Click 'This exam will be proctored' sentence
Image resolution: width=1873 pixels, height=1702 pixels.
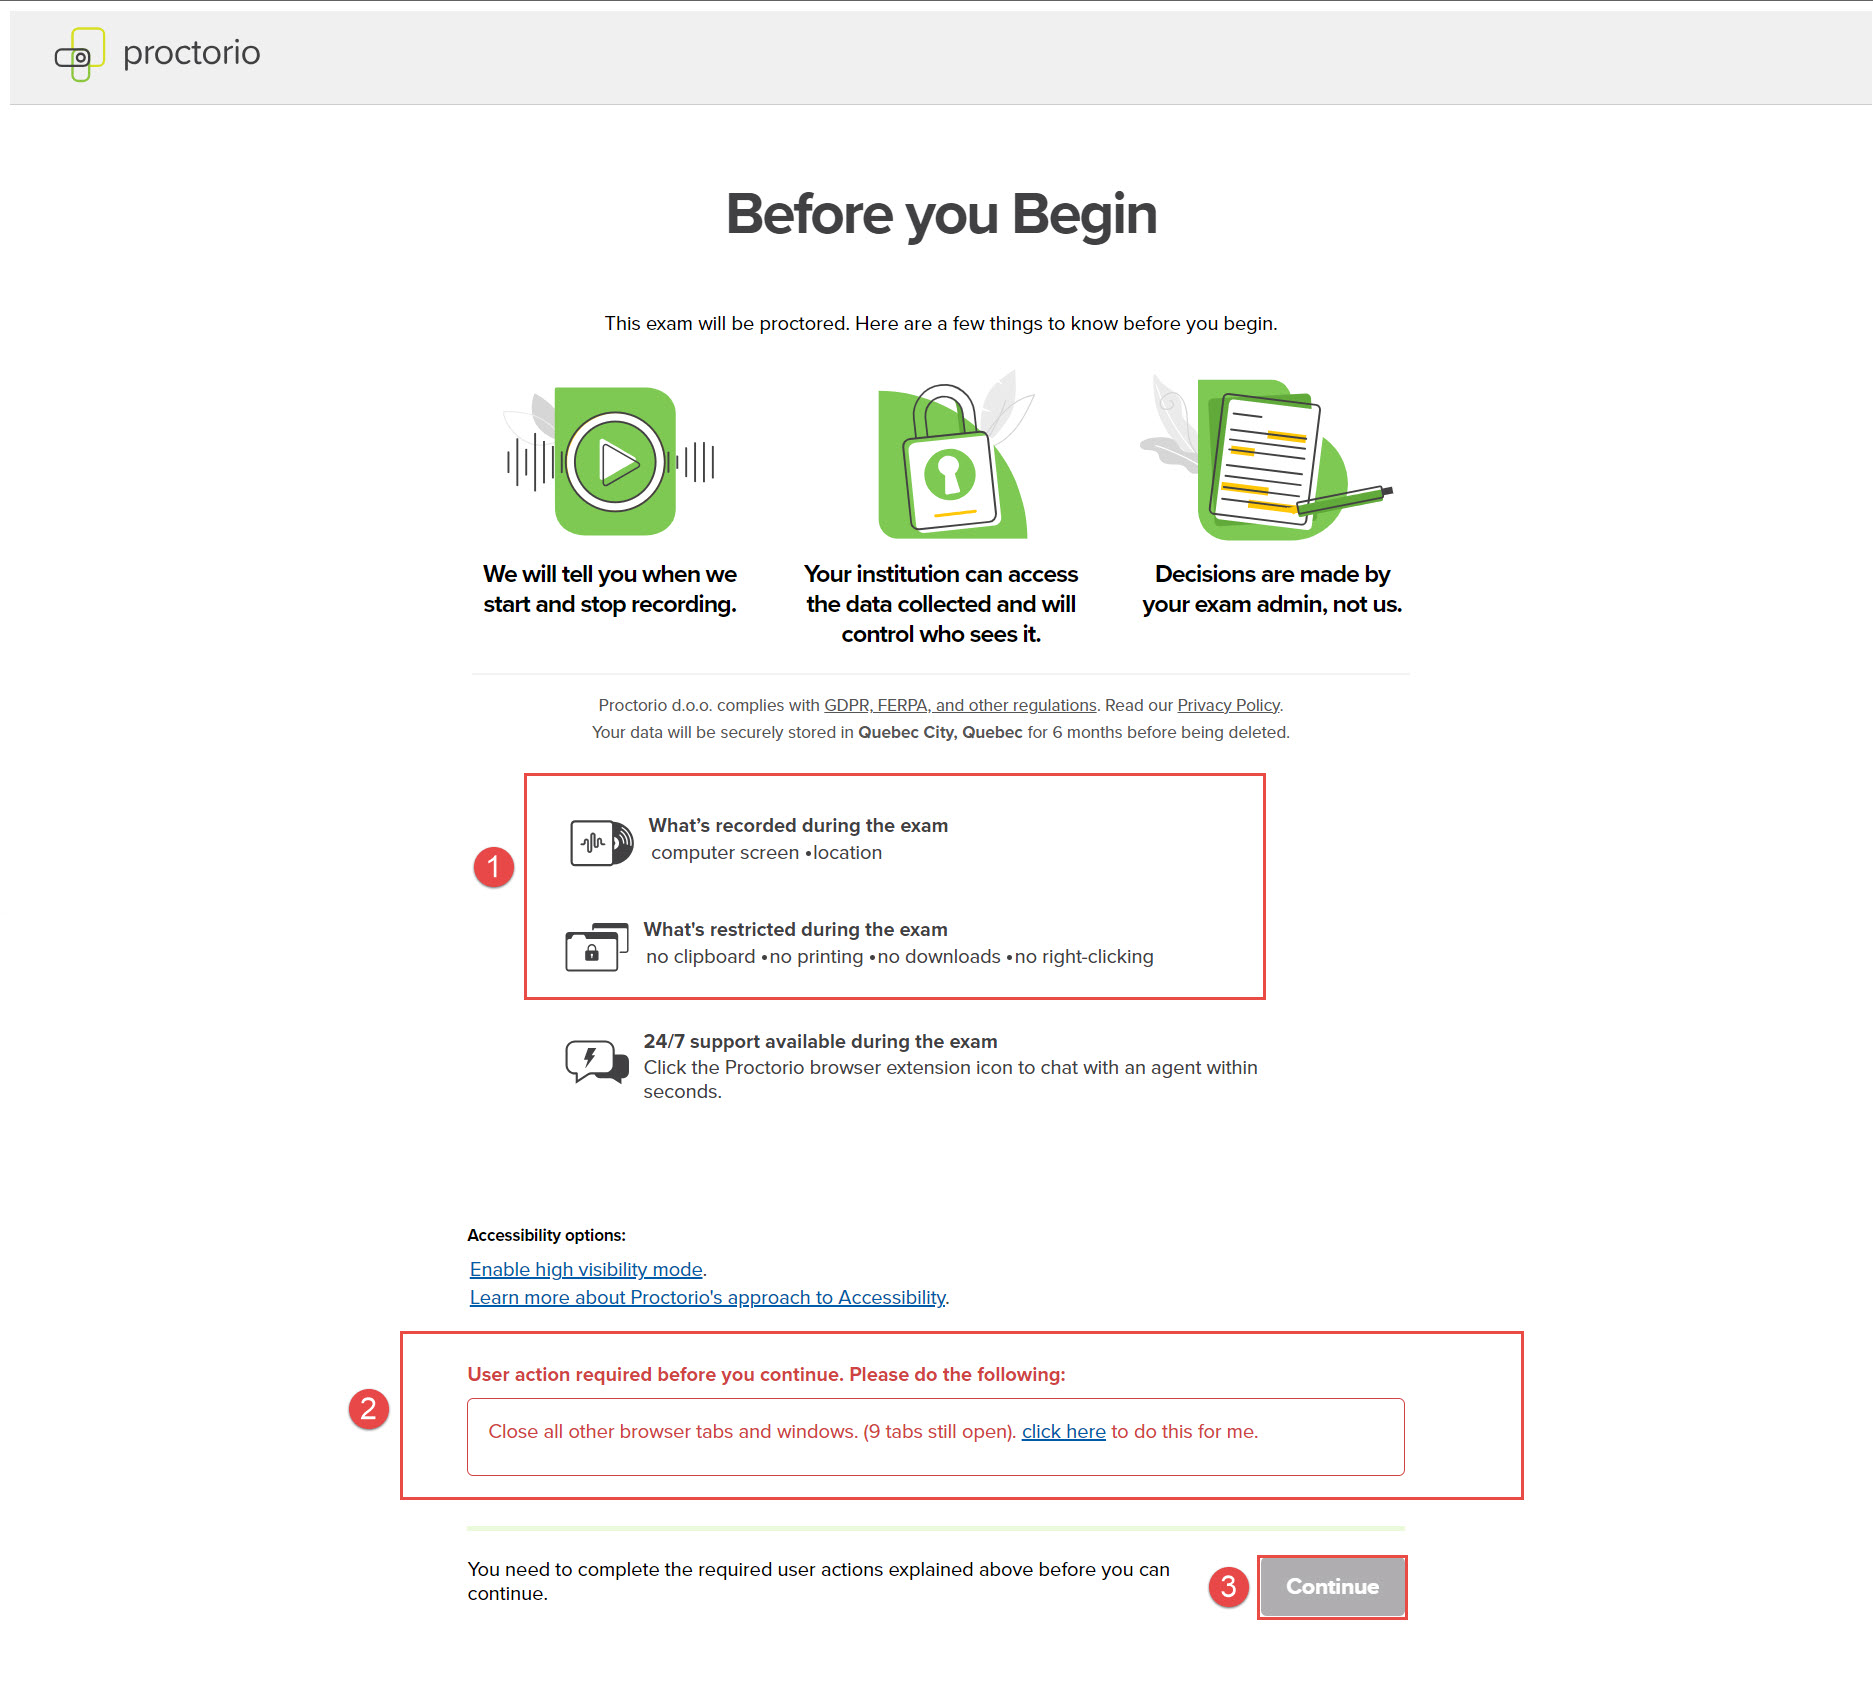[x=941, y=323]
